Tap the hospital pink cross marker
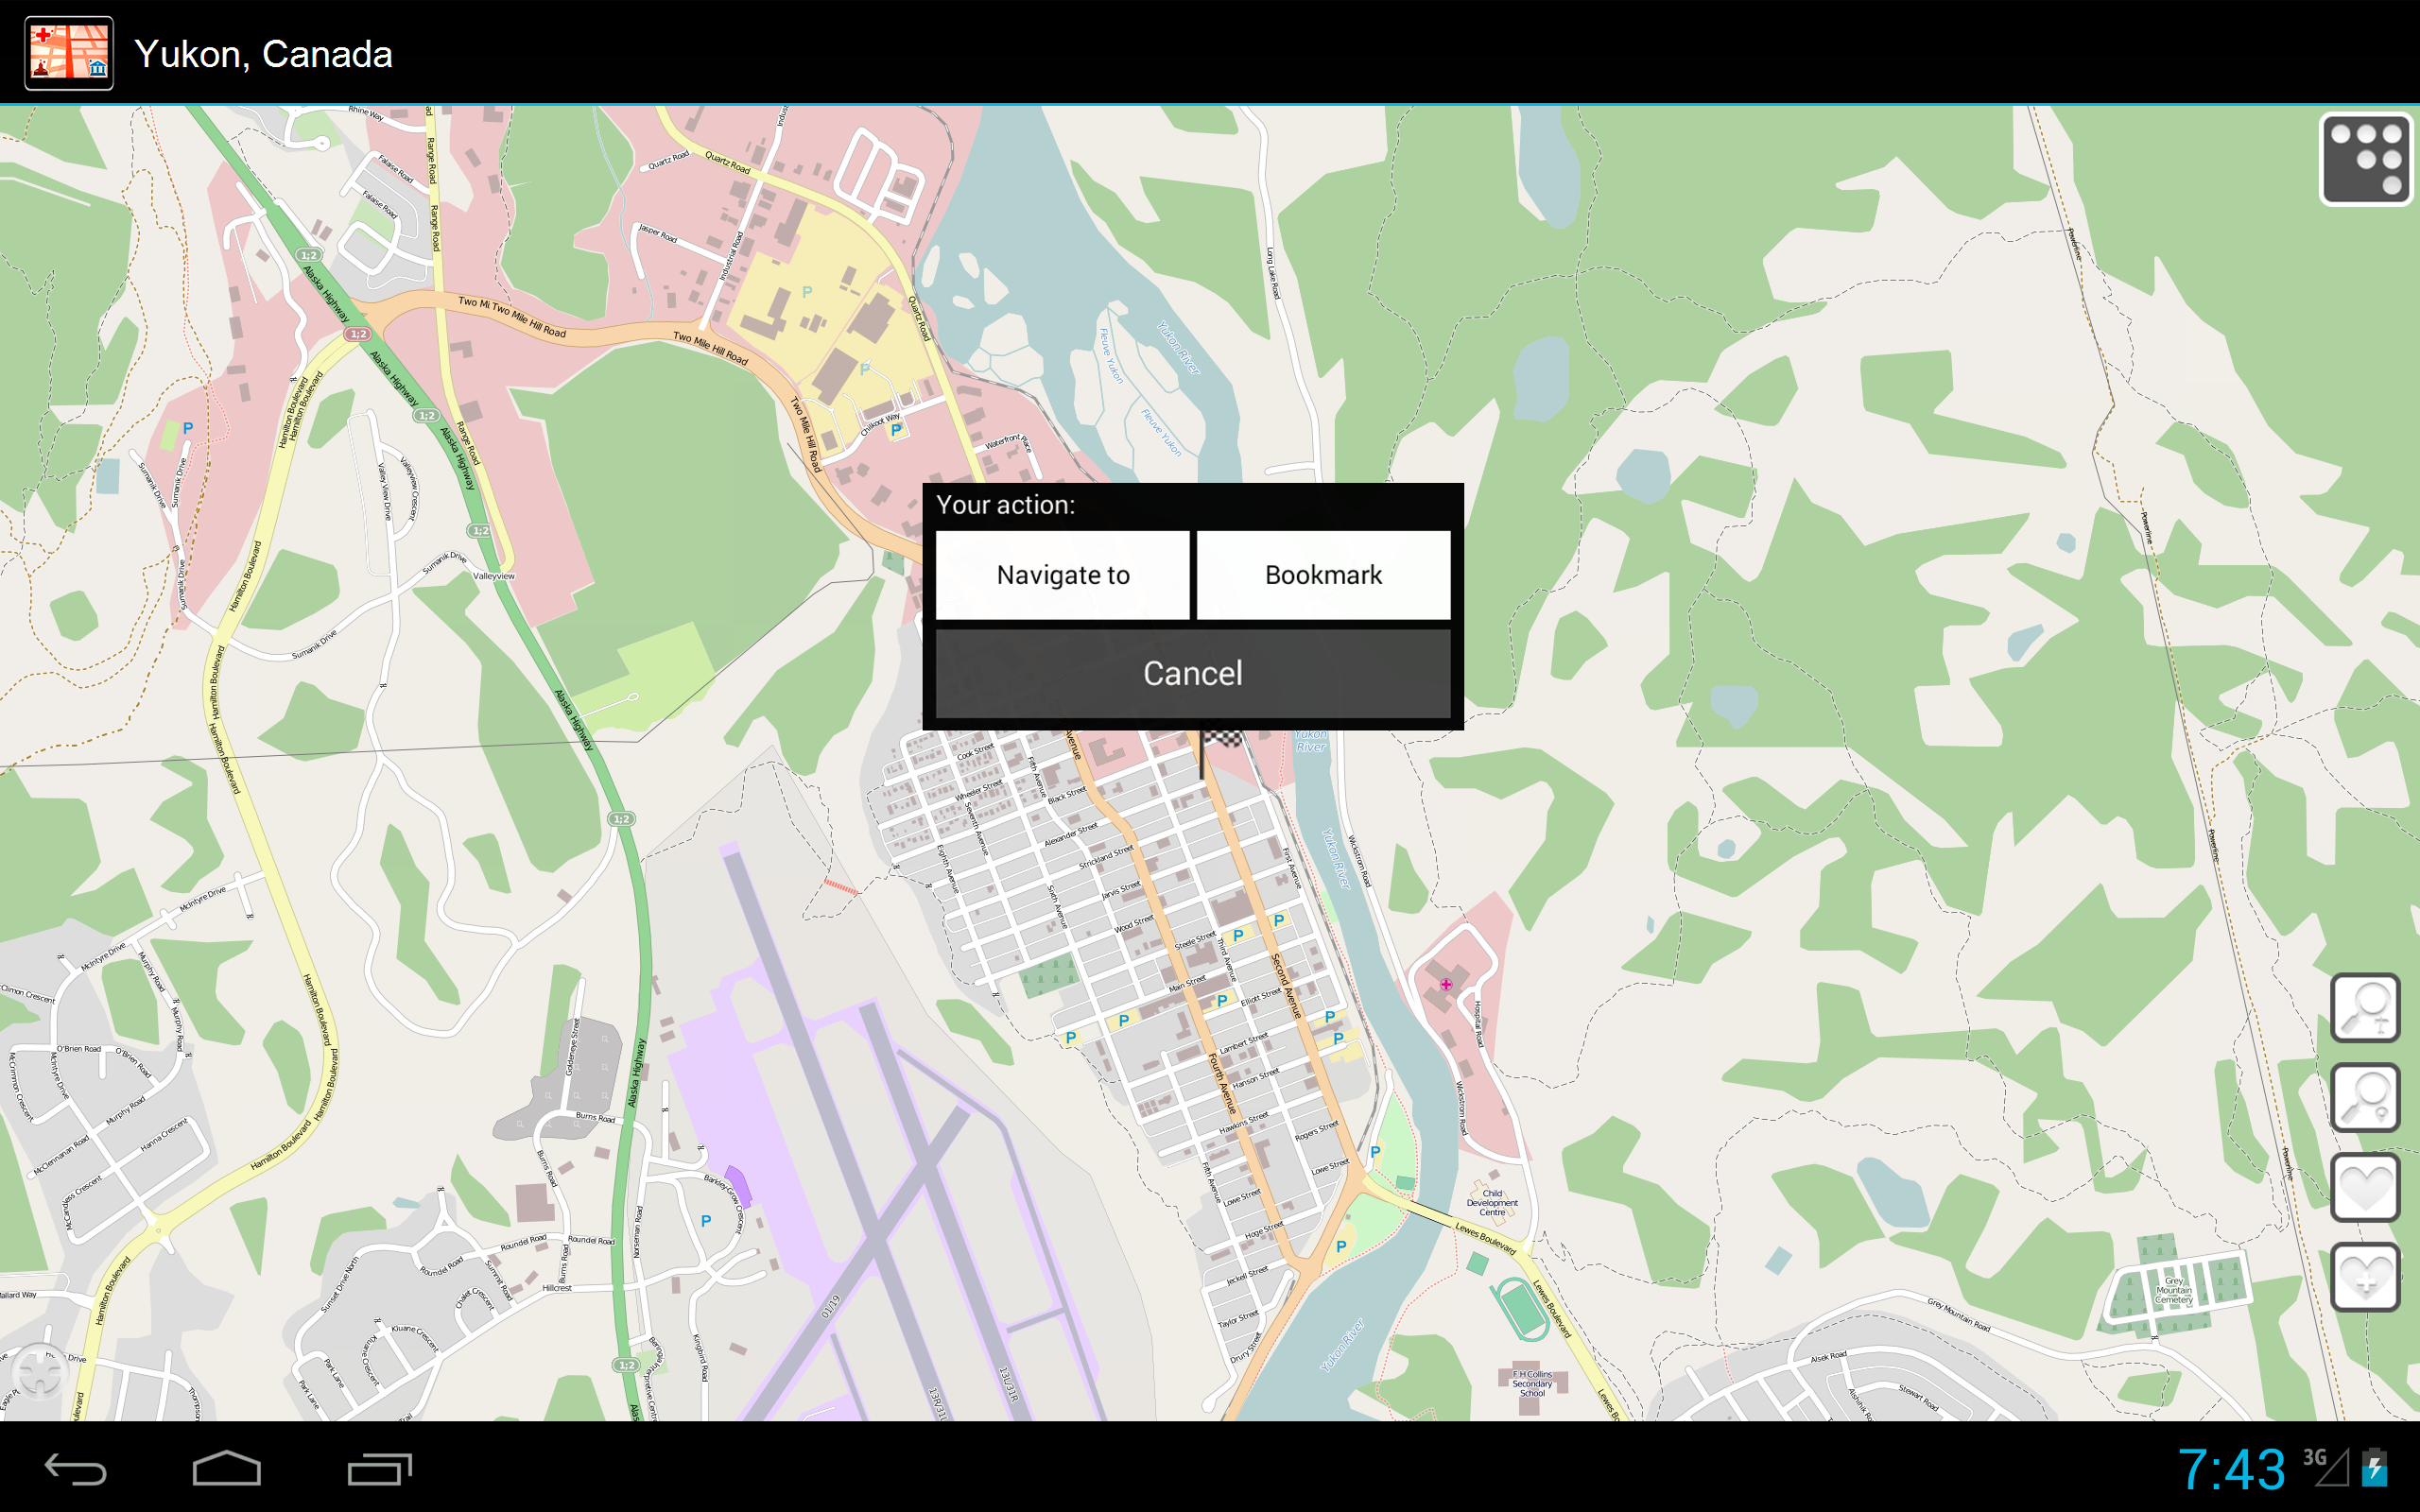 coord(1446,984)
